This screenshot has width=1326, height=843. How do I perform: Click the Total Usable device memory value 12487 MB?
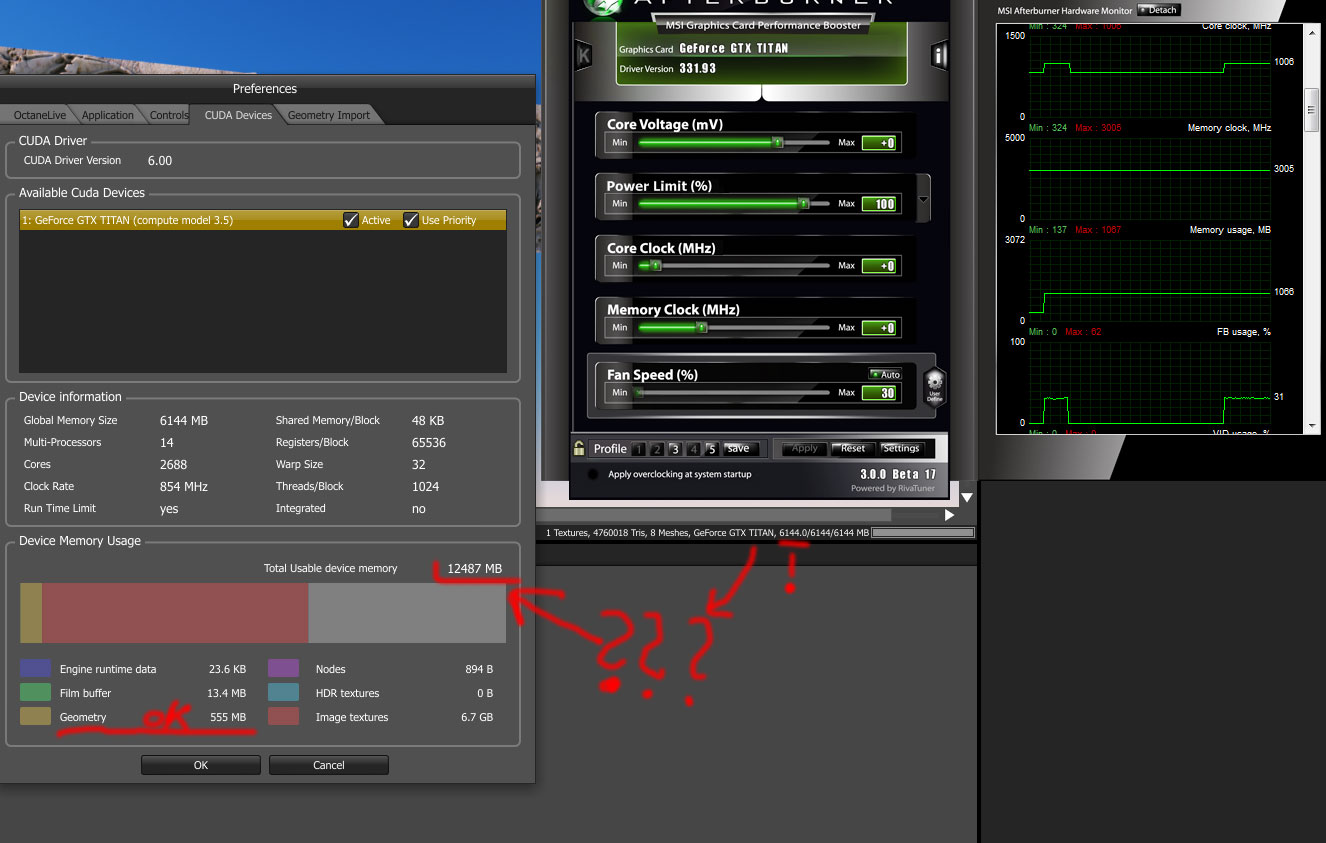(x=475, y=569)
